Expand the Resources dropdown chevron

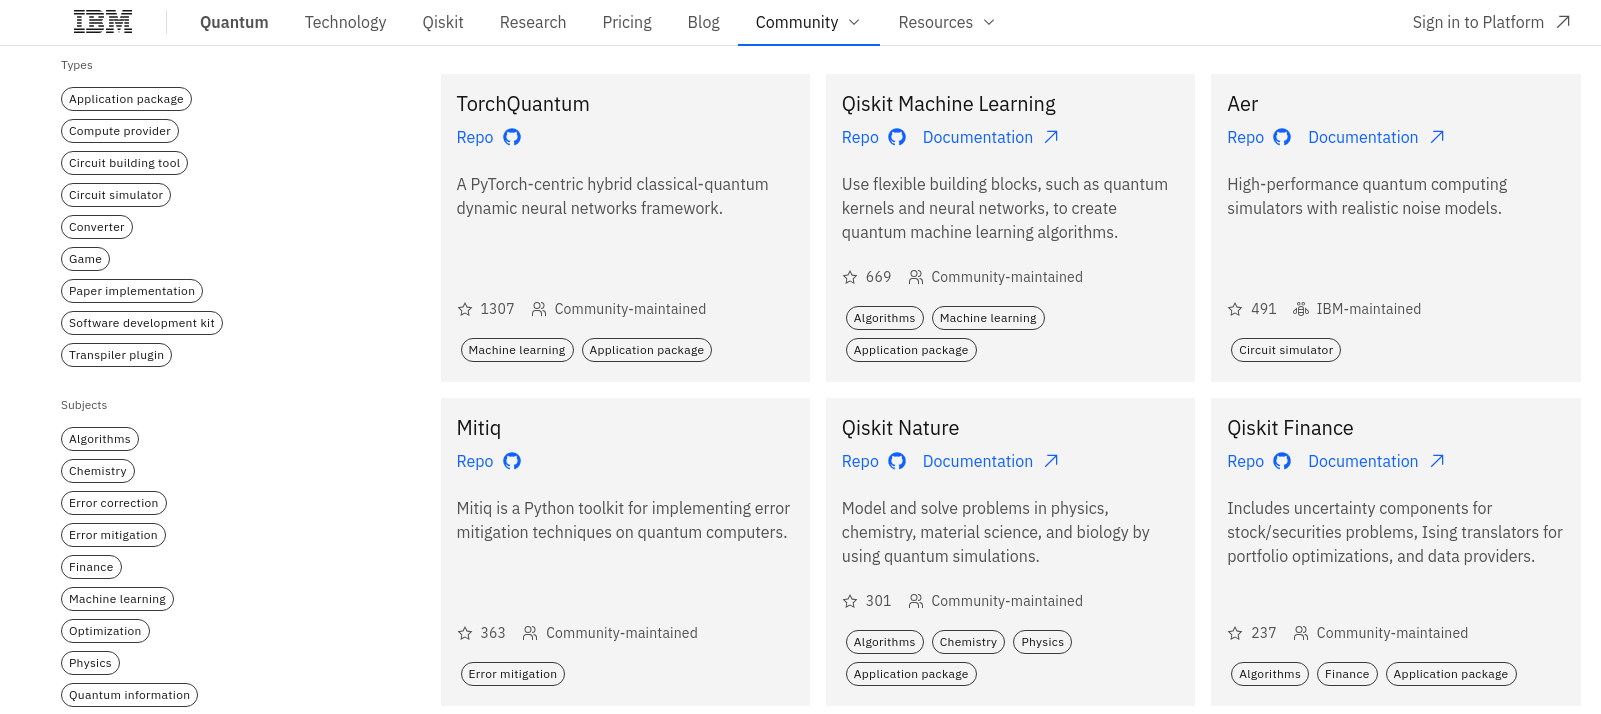(989, 22)
